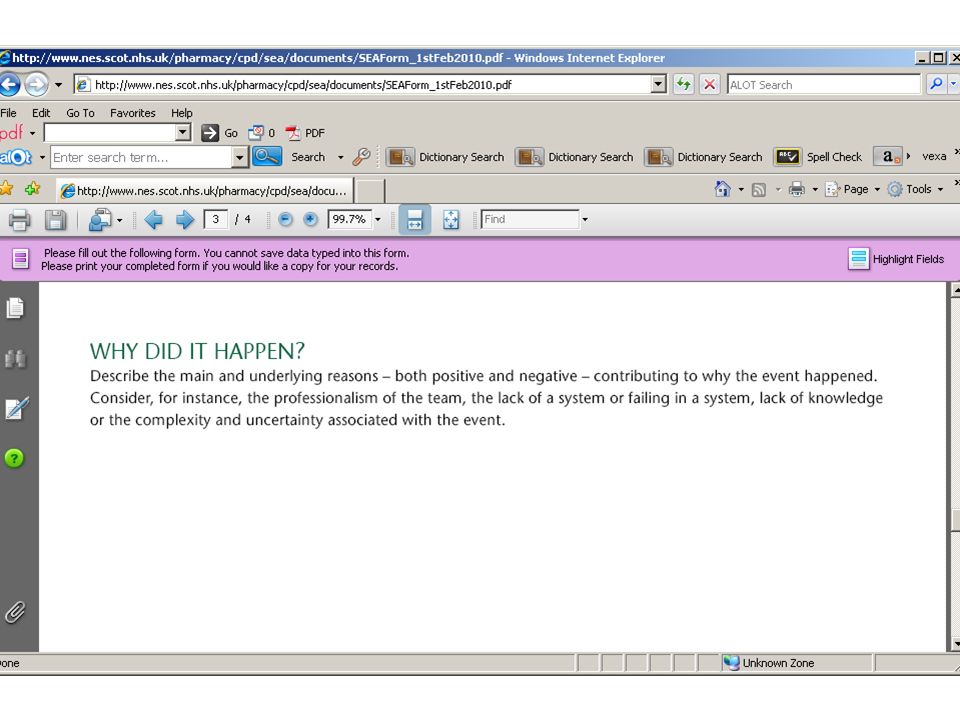This screenshot has width=960, height=720.
Task: Click the Amazon toolbar icon
Action: tap(887, 157)
